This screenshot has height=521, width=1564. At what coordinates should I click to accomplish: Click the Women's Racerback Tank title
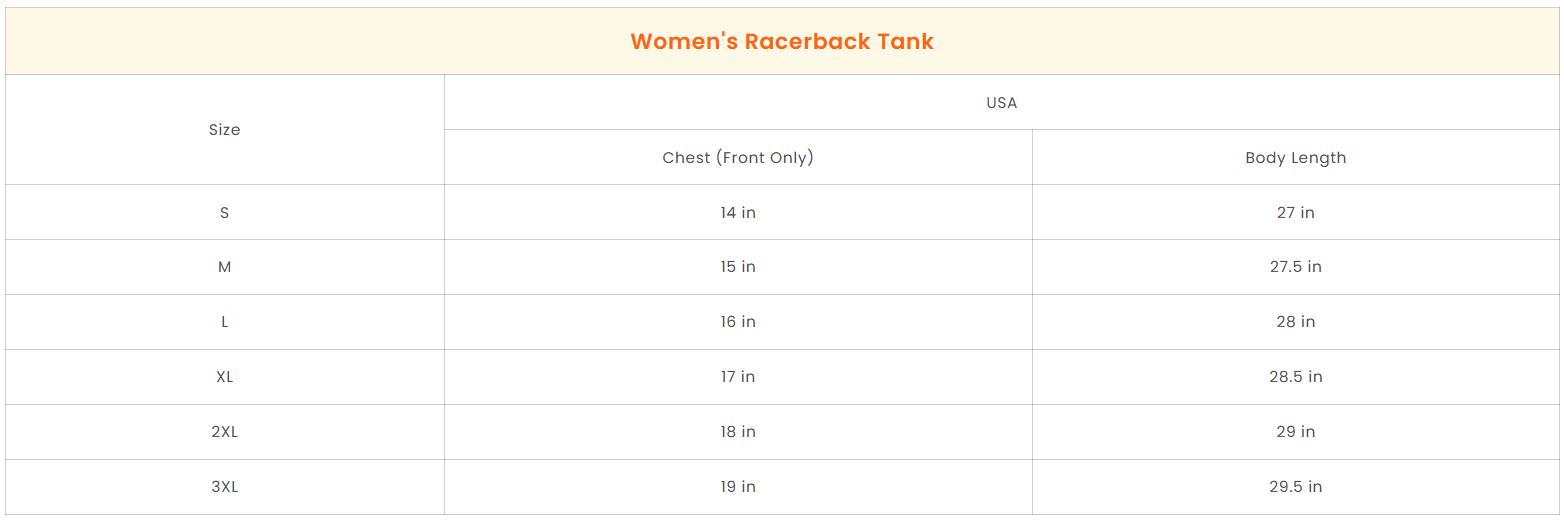pyautogui.click(x=782, y=41)
